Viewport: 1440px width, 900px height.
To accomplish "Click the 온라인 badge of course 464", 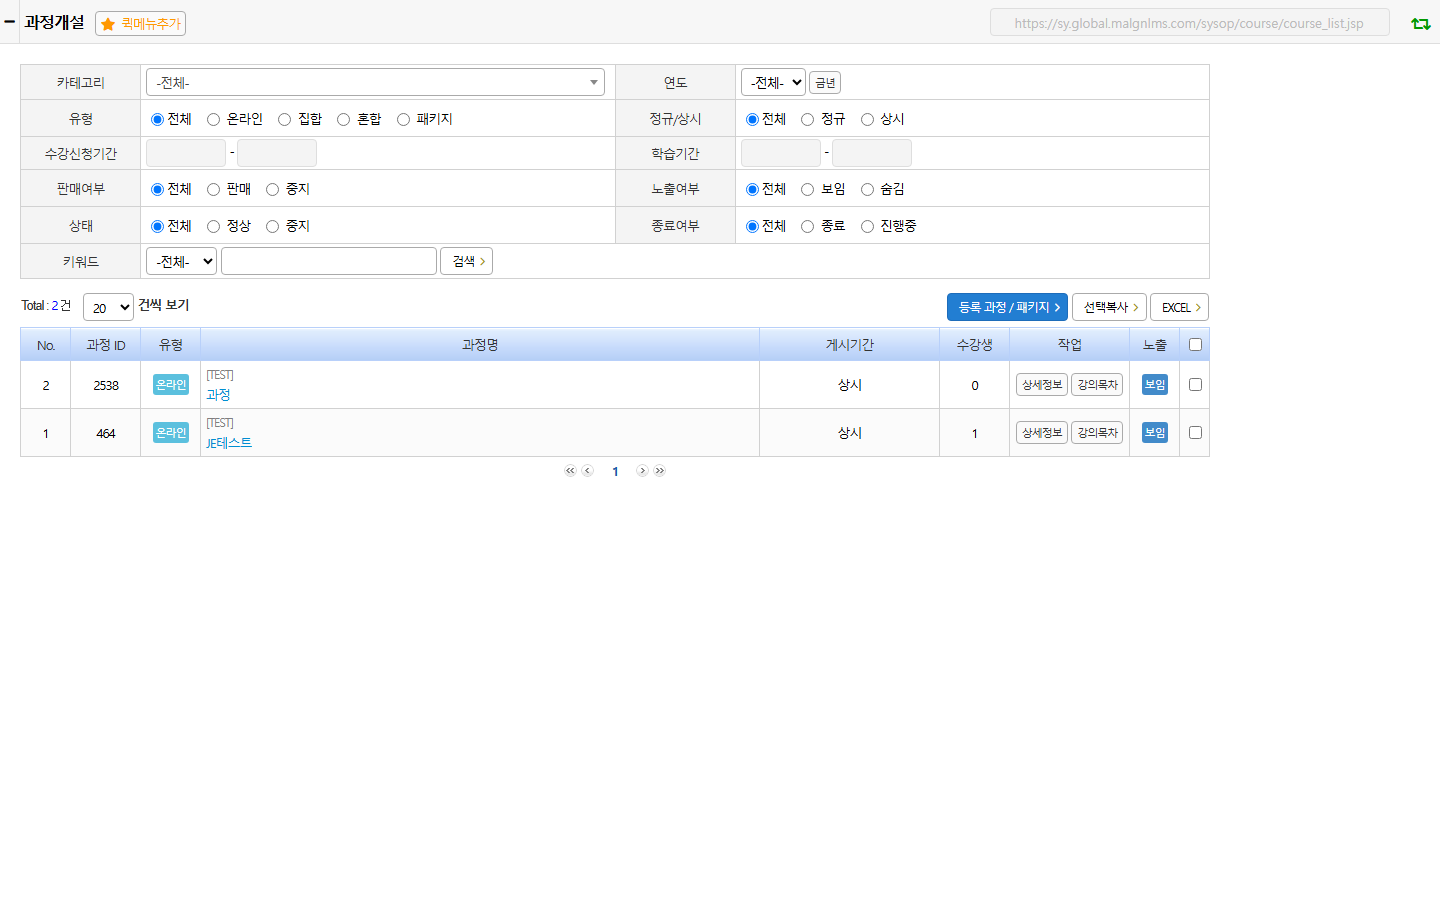I will click(x=171, y=433).
